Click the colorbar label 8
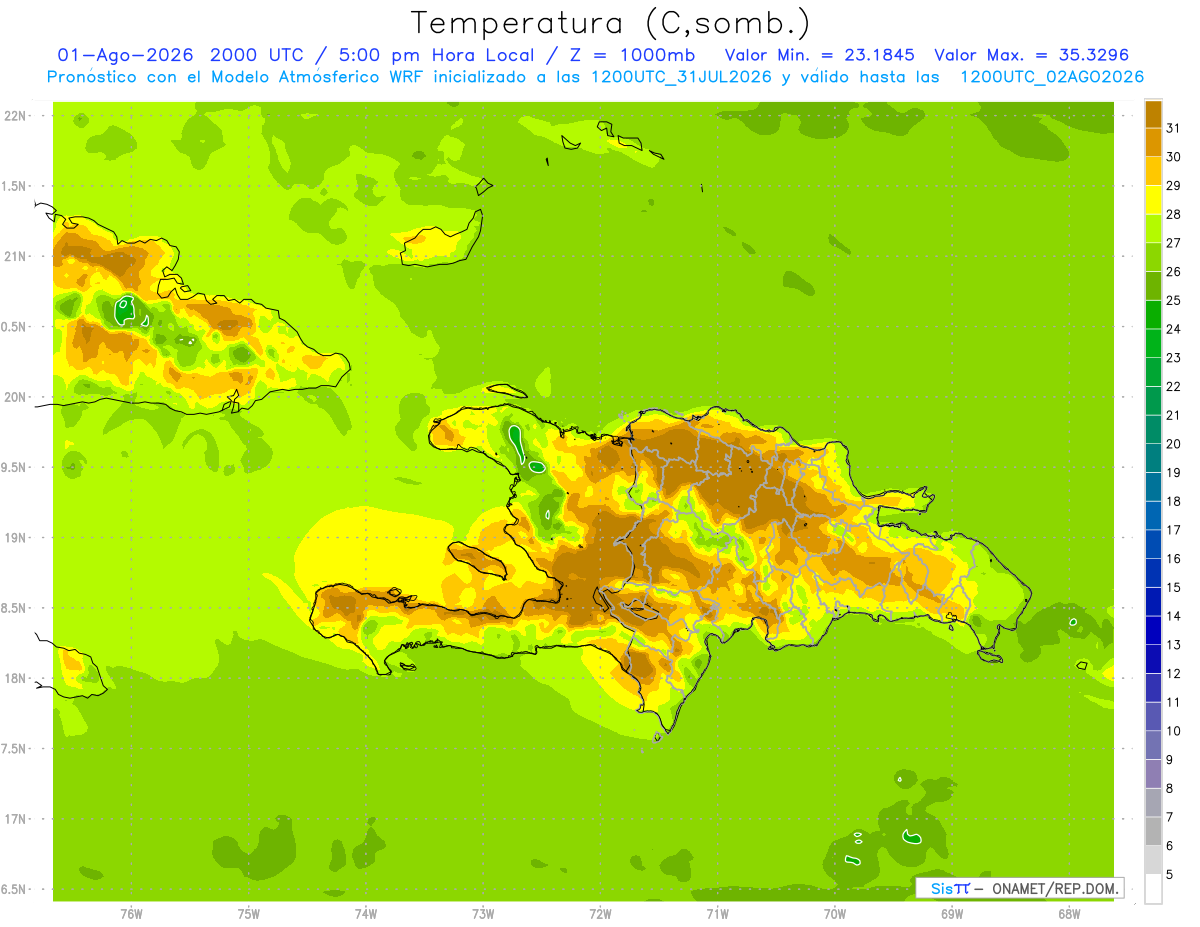This screenshot has height=927, width=1200. point(1169,788)
